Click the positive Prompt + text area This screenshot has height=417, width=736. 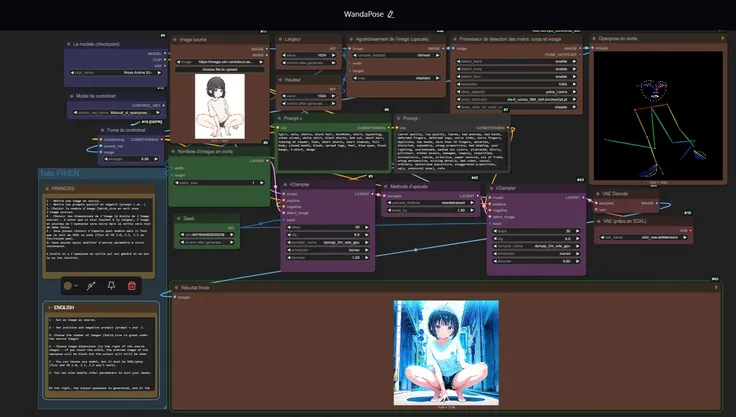(x=333, y=150)
